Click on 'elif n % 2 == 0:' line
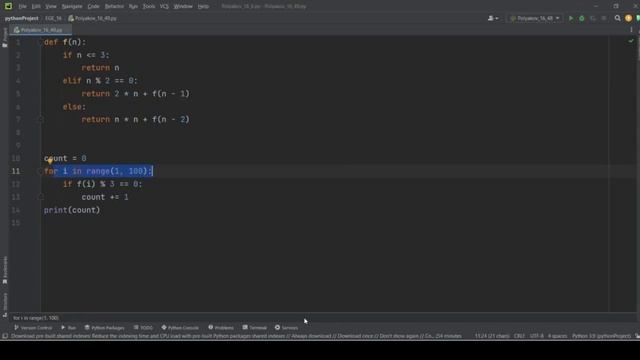 coord(100,81)
